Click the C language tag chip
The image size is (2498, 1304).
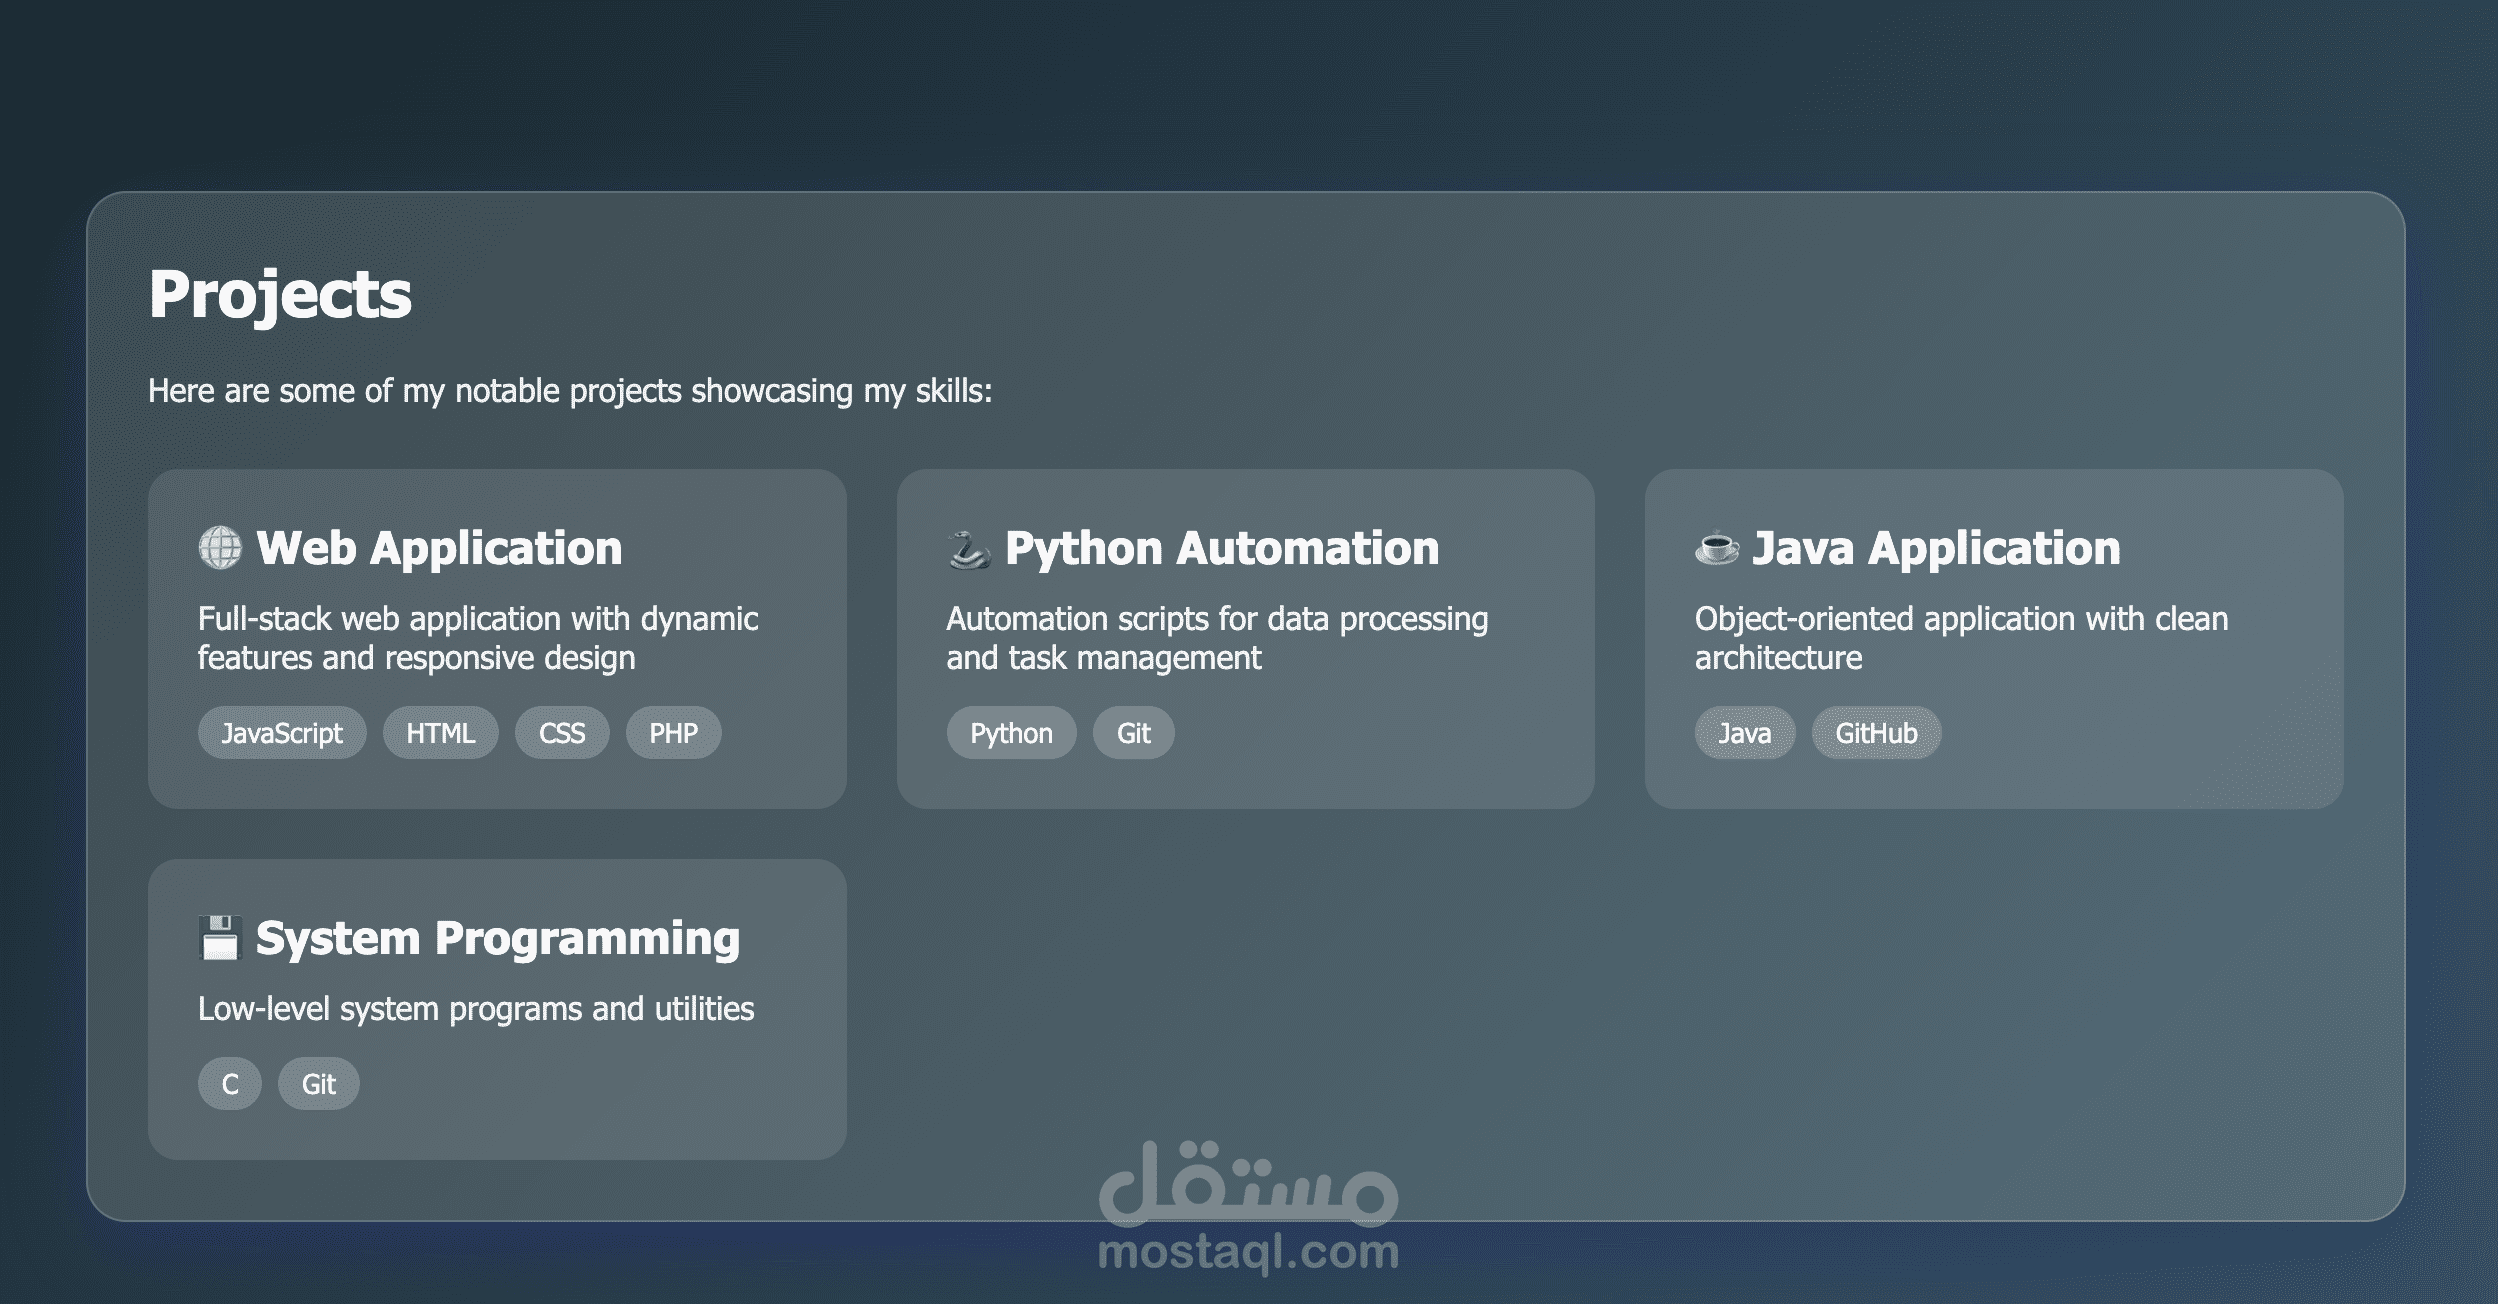click(x=230, y=1084)
